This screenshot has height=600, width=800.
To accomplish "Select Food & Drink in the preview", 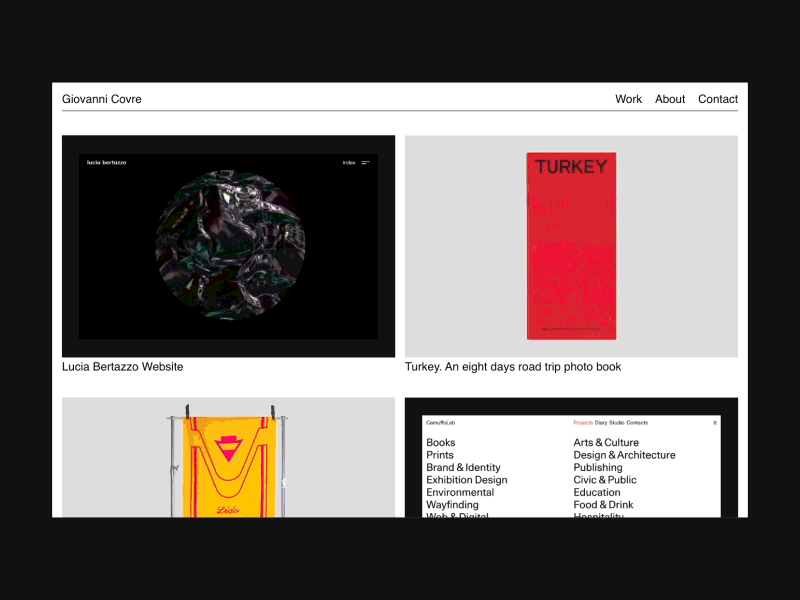I will pos(603,505).
